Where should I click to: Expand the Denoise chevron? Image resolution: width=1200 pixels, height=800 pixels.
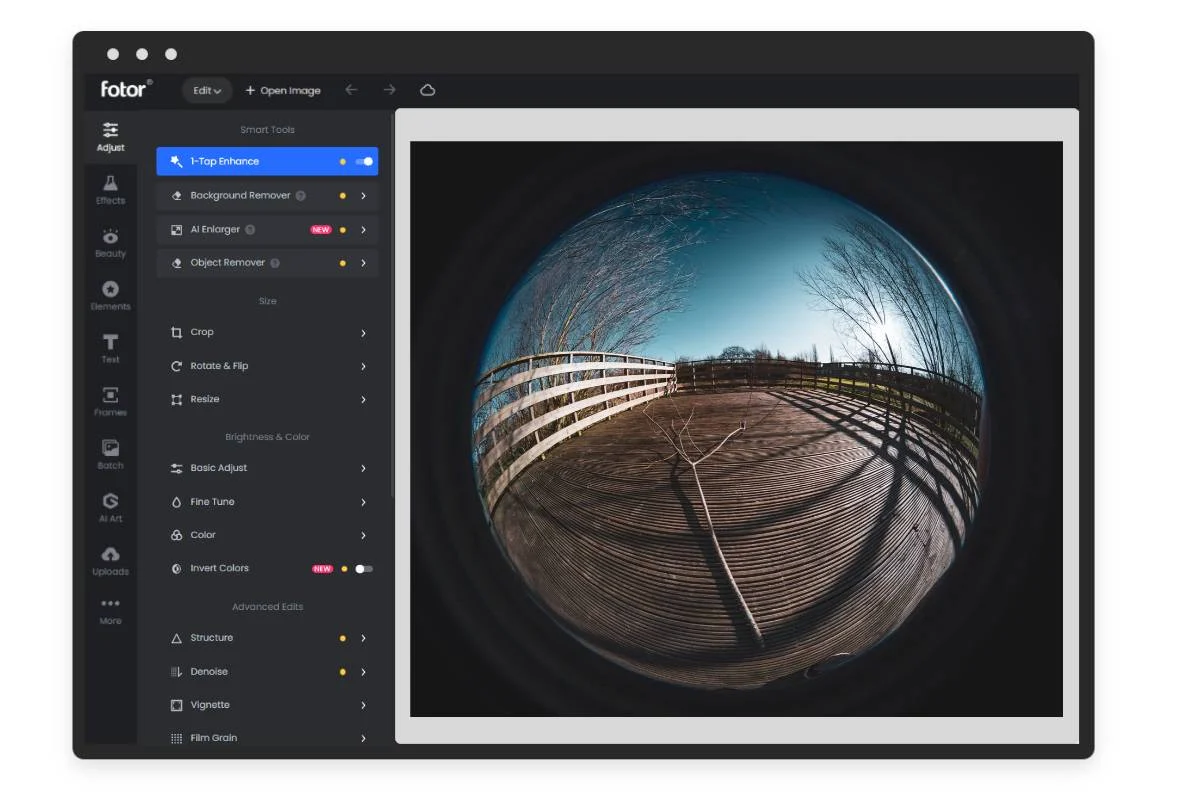point(363,672)
